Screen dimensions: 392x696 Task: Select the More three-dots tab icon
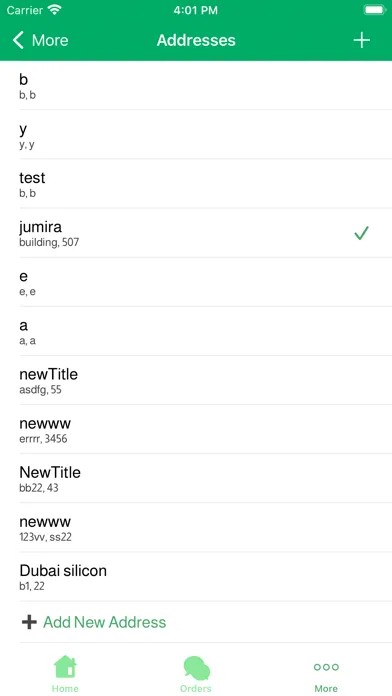click(326, 667)
